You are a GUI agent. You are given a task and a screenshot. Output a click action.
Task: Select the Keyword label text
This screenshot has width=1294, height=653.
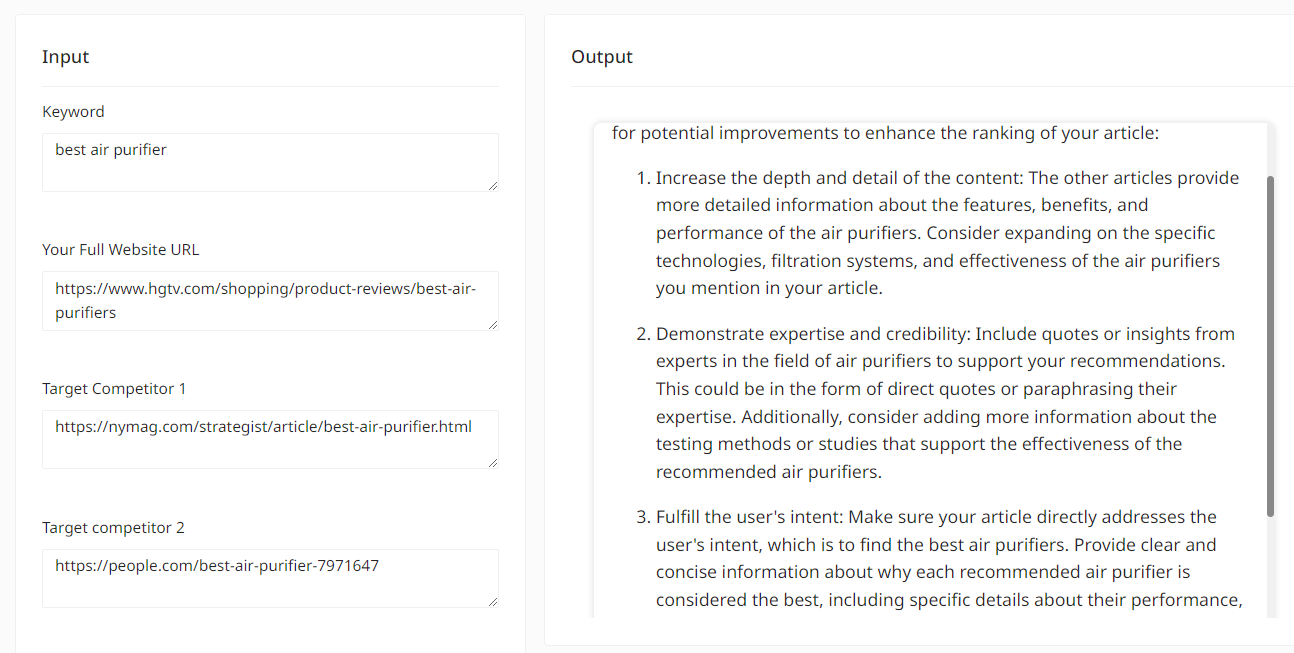[73, 111]
